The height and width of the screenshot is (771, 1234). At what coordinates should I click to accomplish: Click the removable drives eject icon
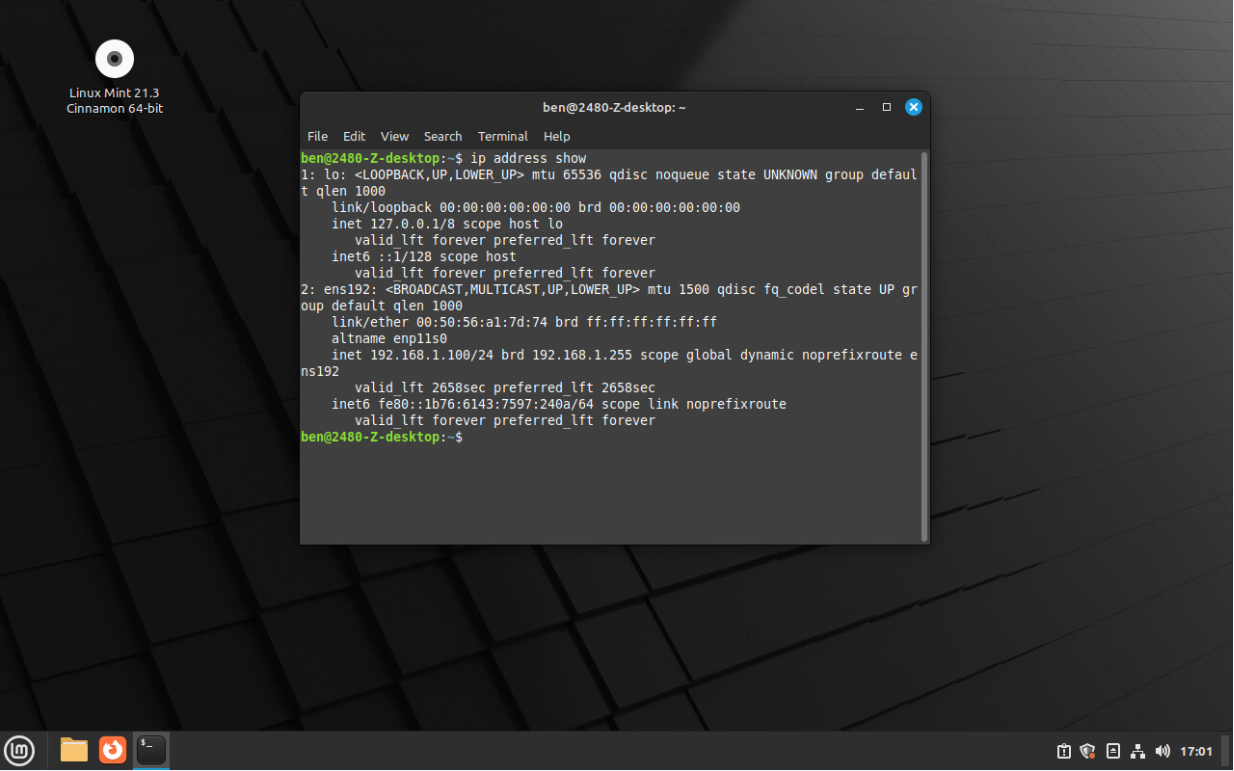1113,751
